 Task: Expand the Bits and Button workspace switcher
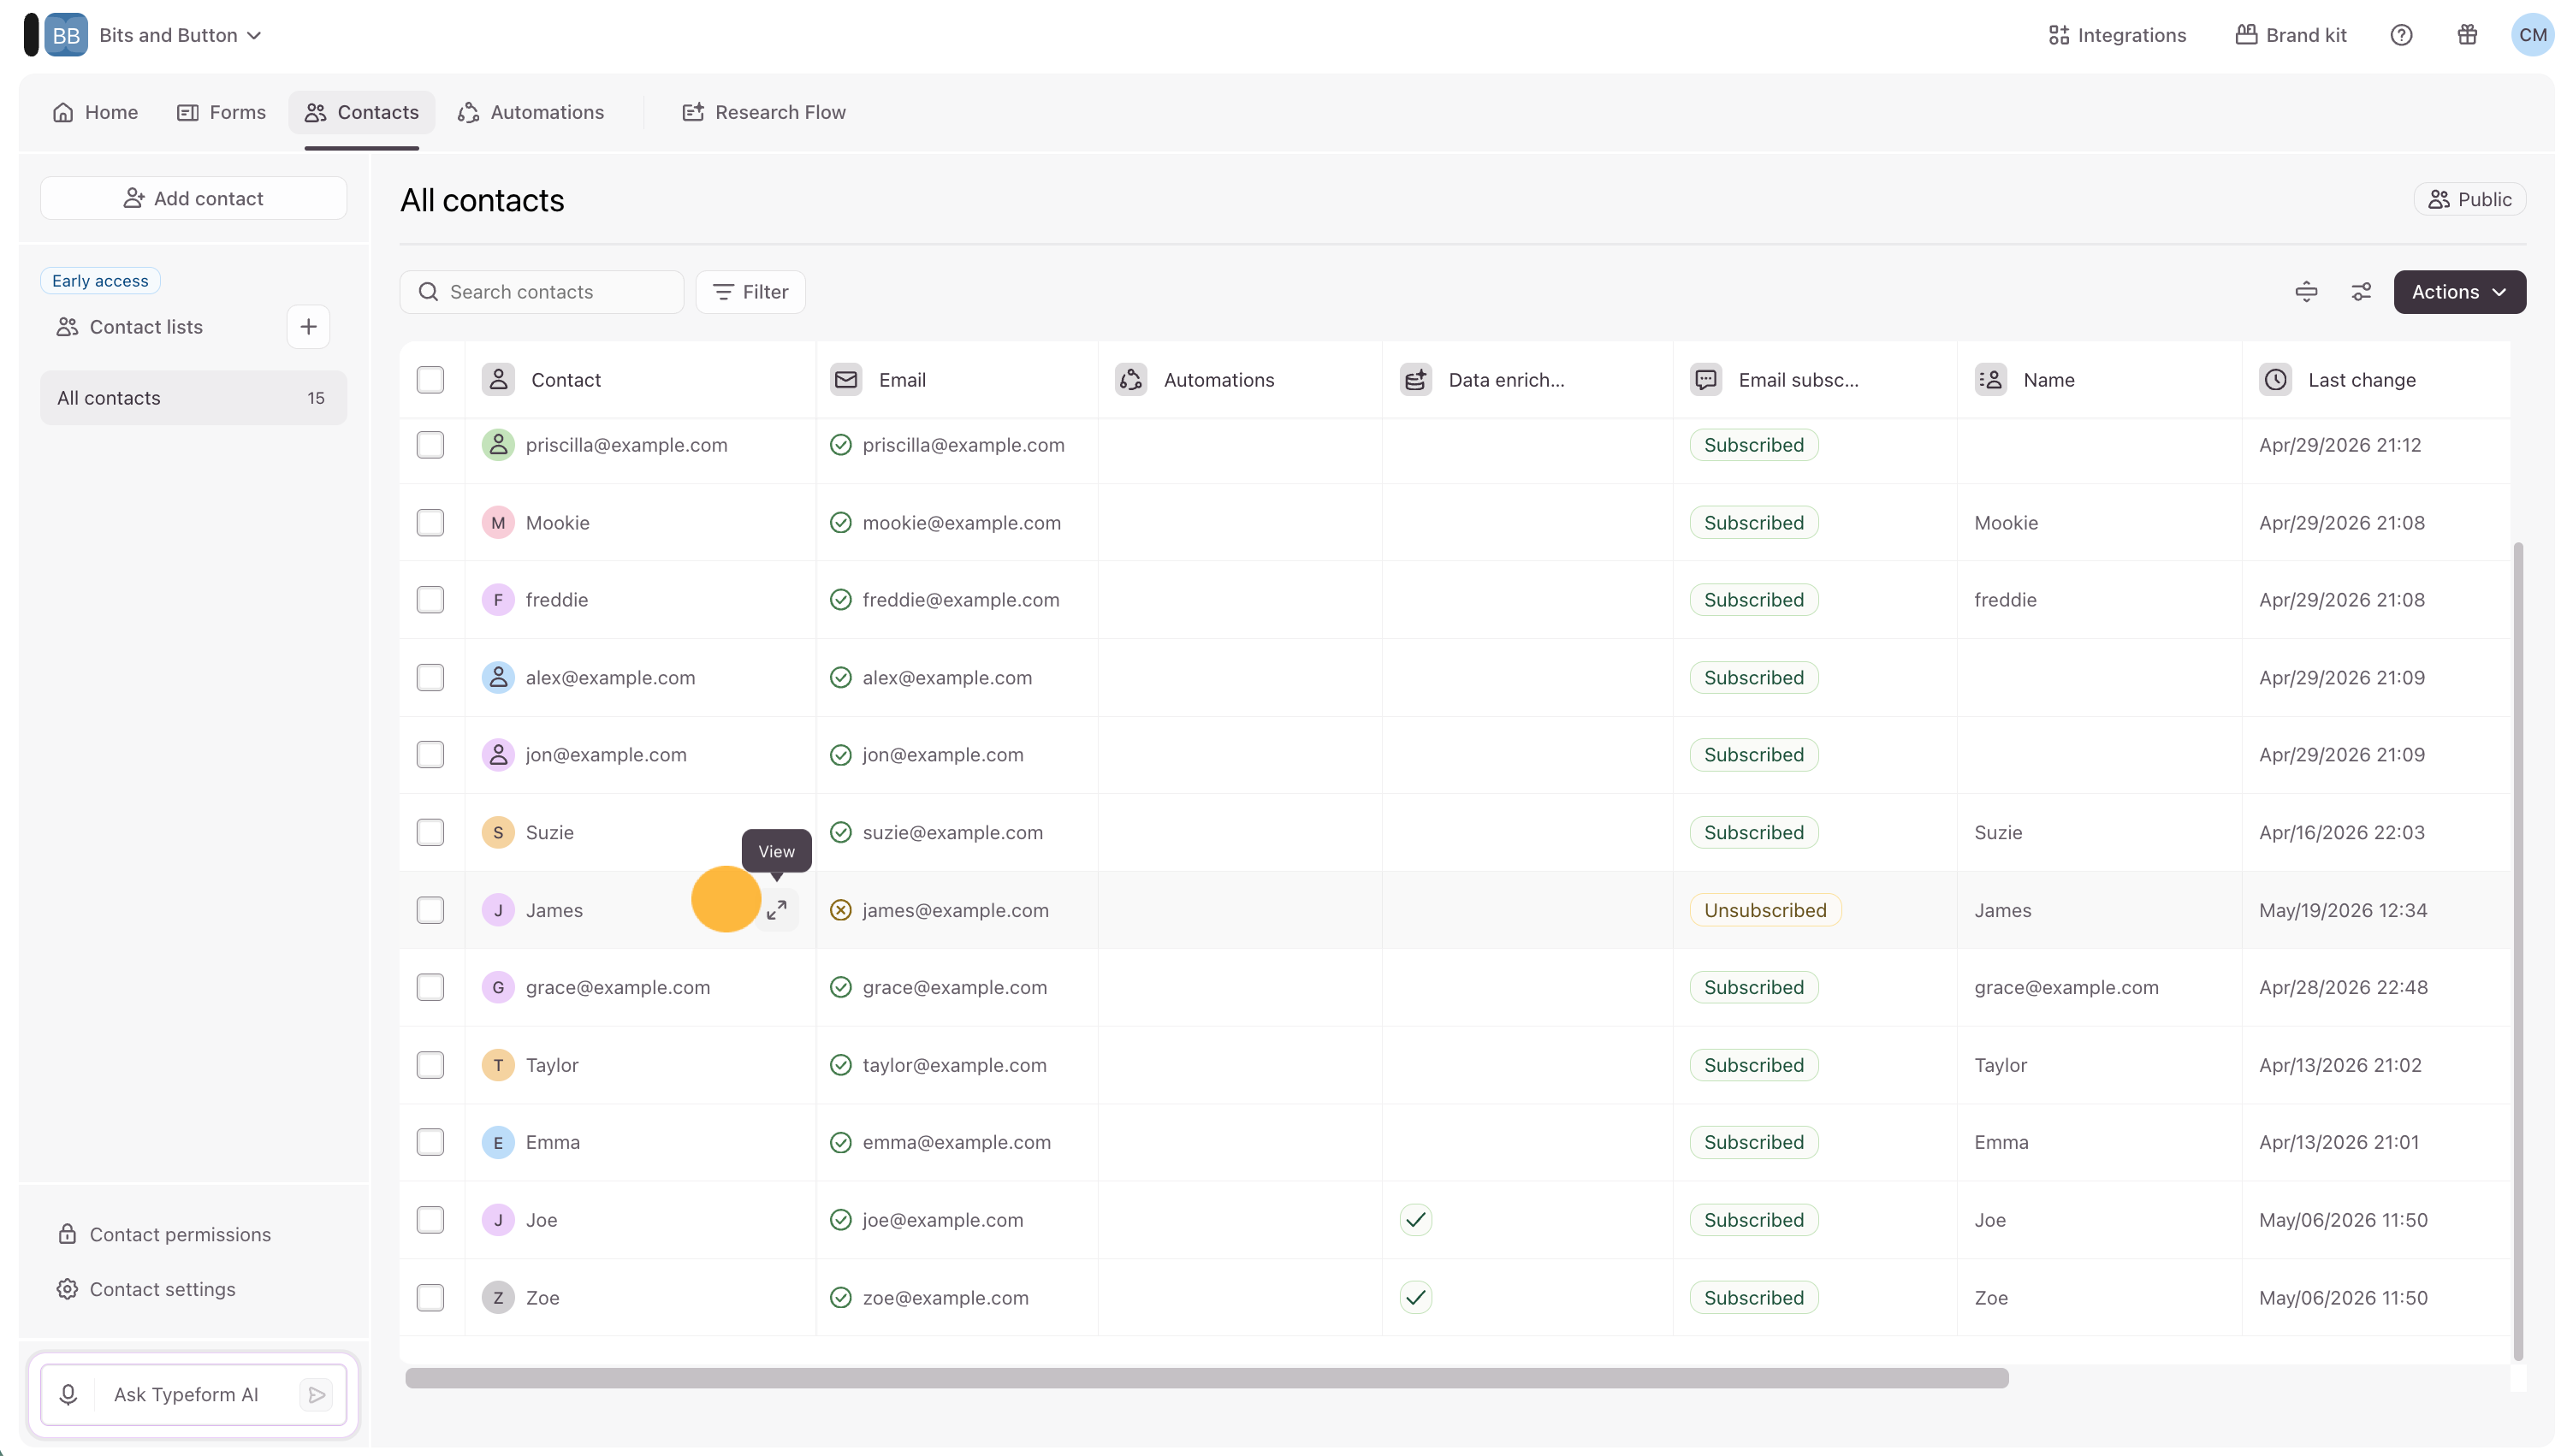pos(180,35)
